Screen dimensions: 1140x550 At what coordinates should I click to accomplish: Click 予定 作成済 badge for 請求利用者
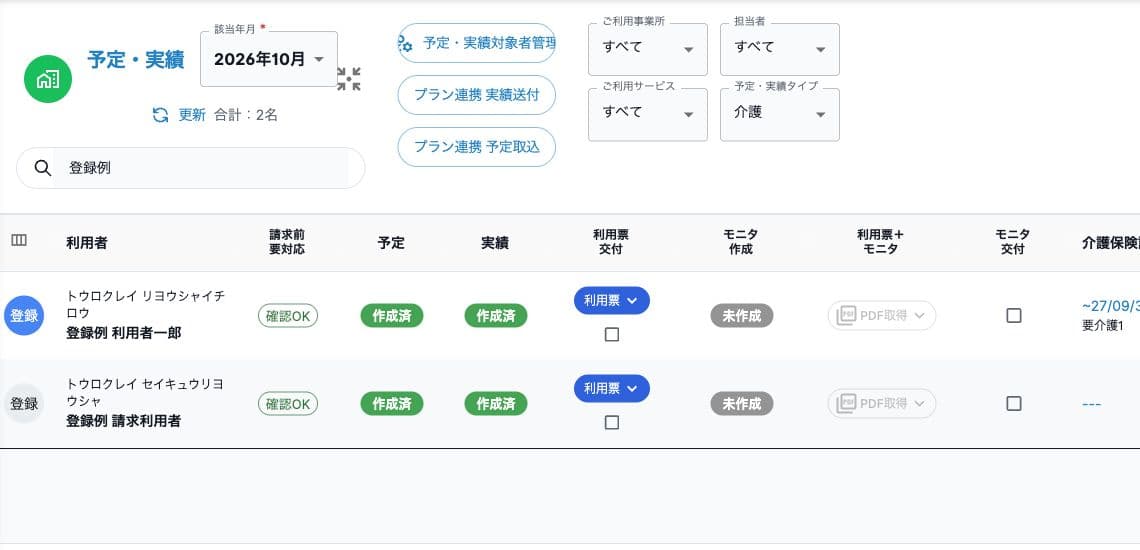[x=392, y=404]
